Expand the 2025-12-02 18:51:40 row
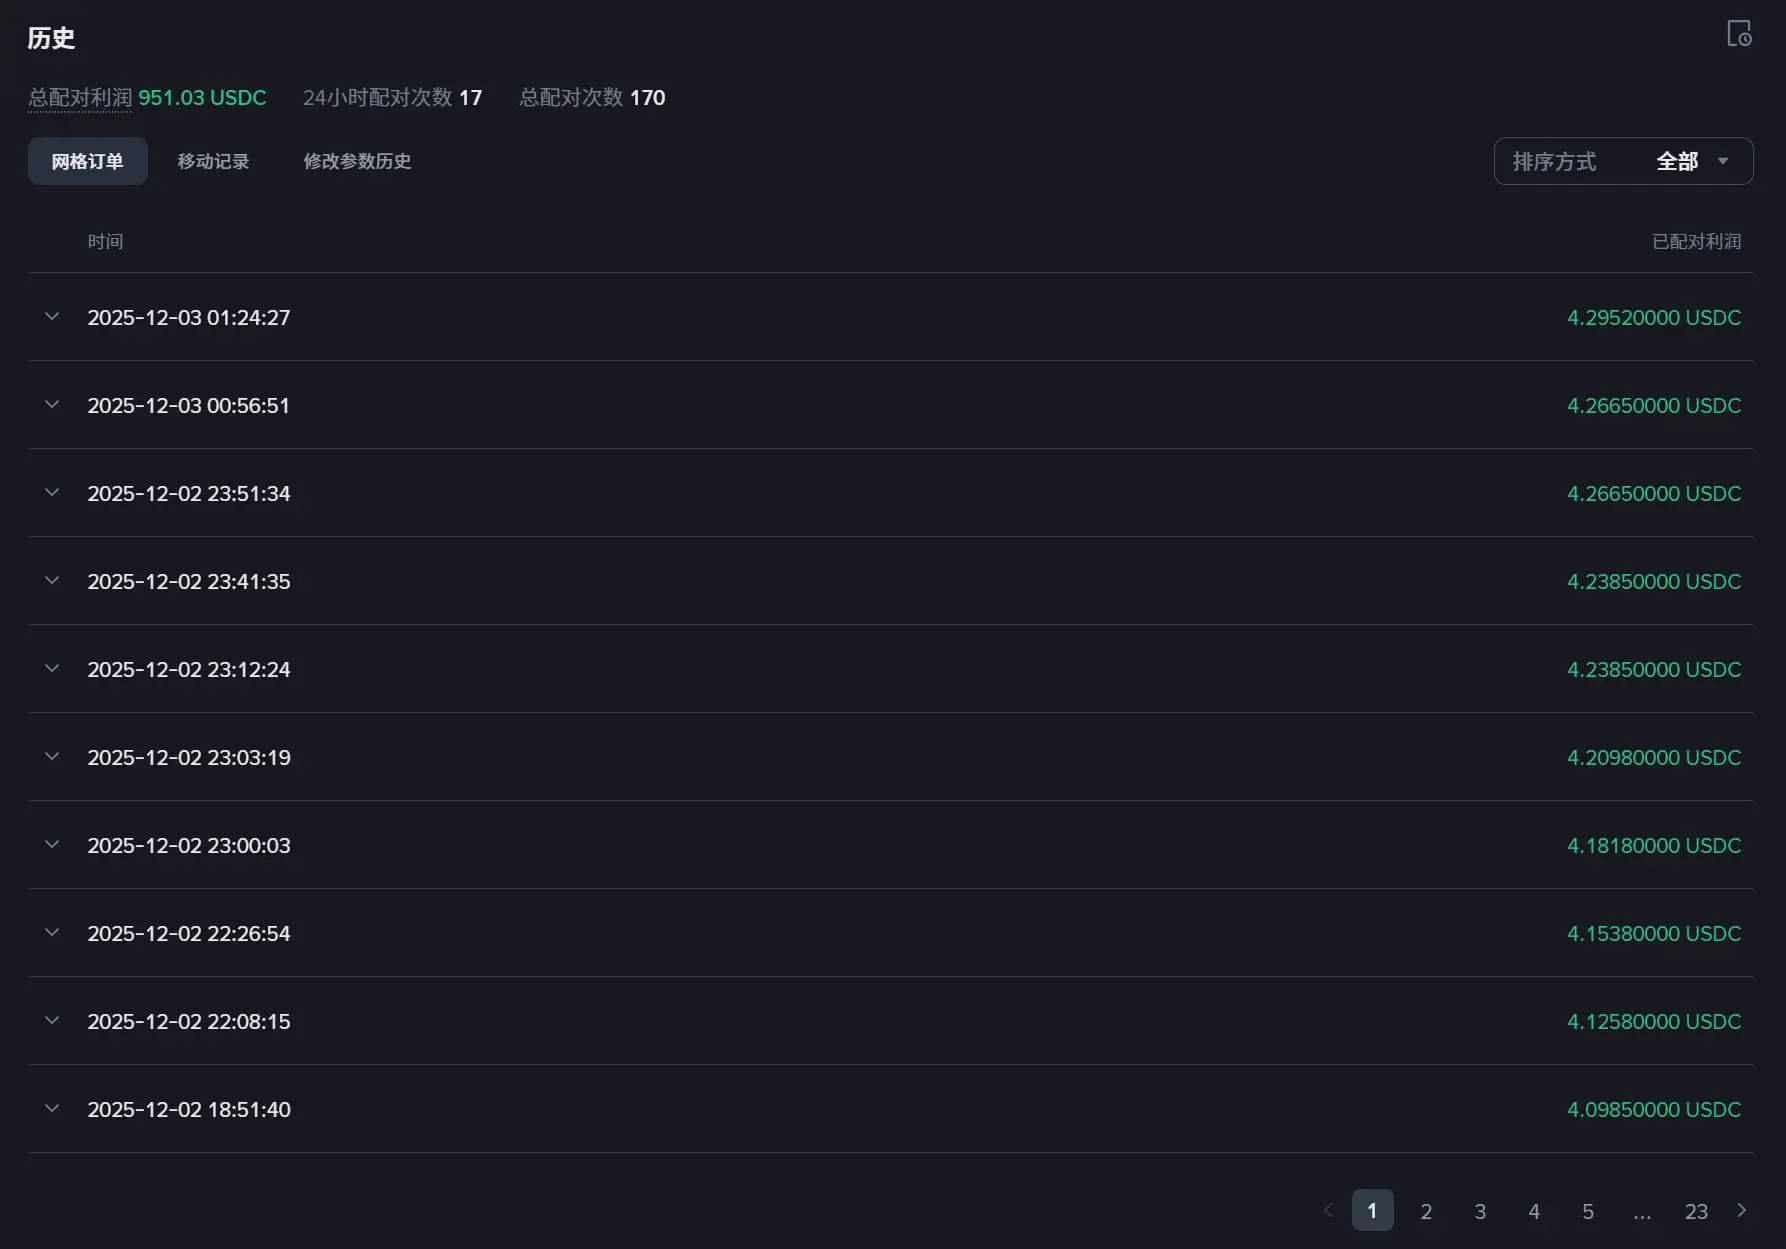The width and height of the screenshot is (1786, 1249). pos(52,1109)
